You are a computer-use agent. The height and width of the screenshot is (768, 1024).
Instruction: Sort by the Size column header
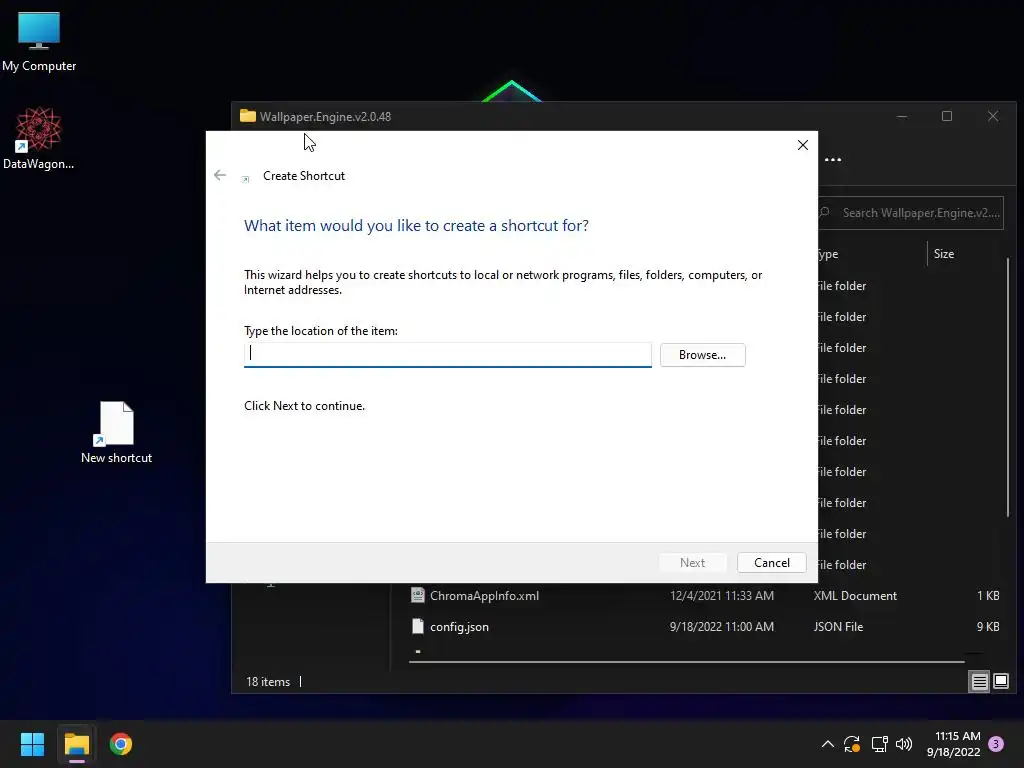[944, 253]
